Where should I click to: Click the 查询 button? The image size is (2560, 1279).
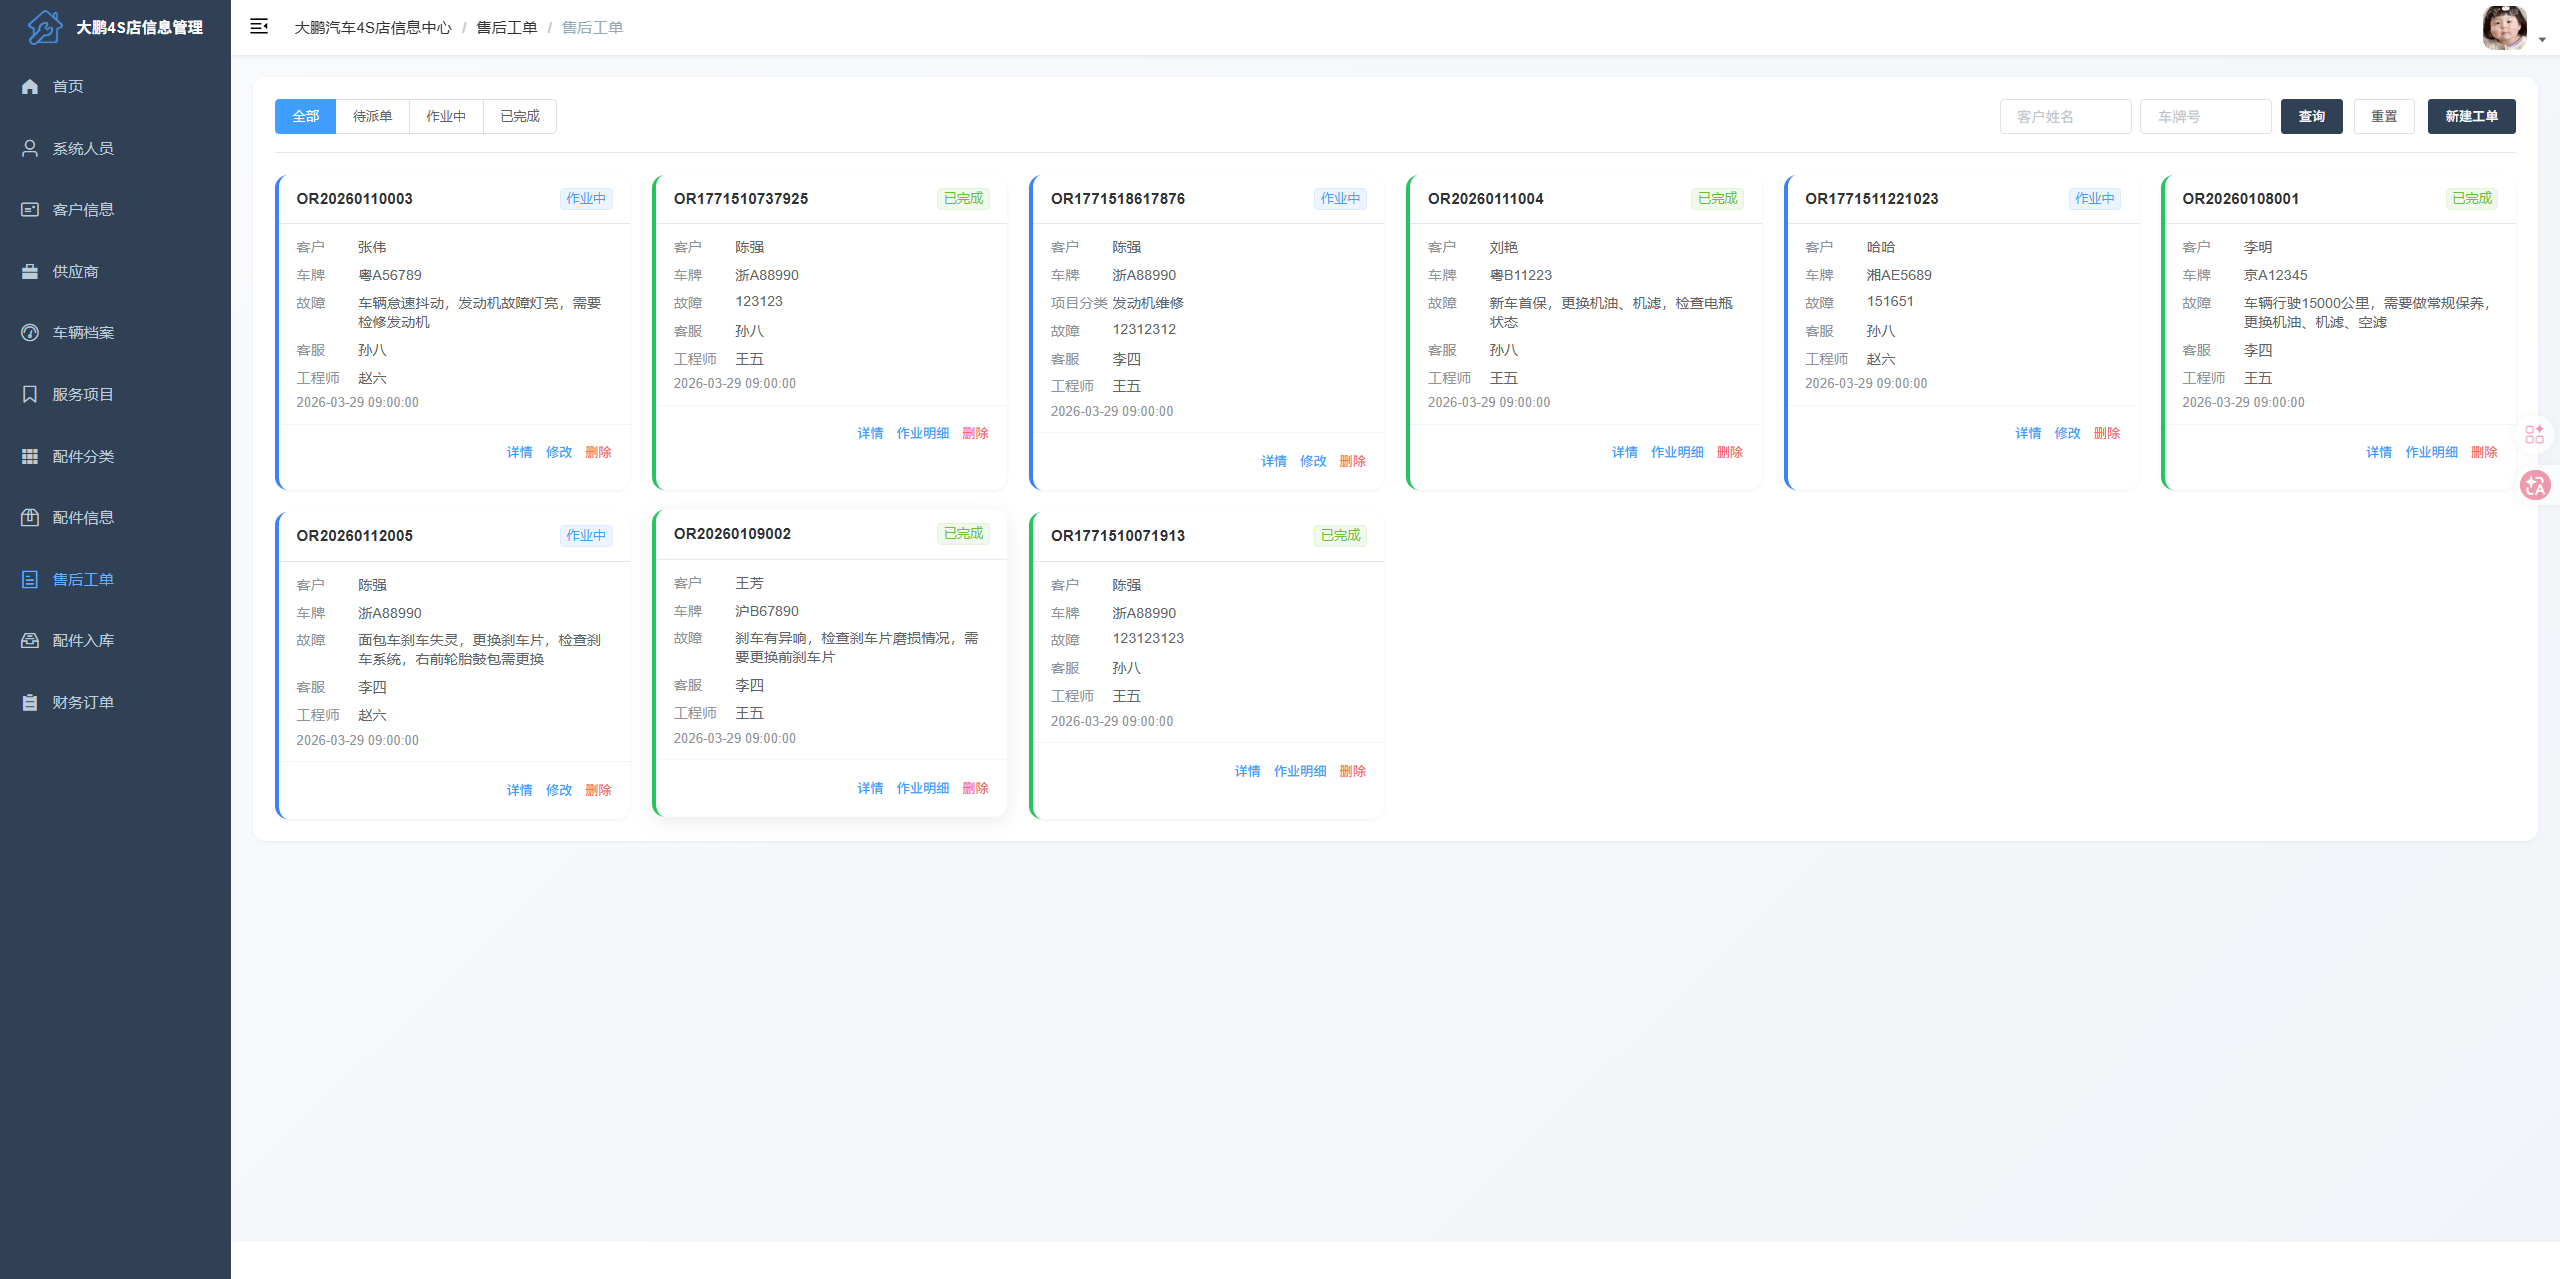(x=2311, y=117)
